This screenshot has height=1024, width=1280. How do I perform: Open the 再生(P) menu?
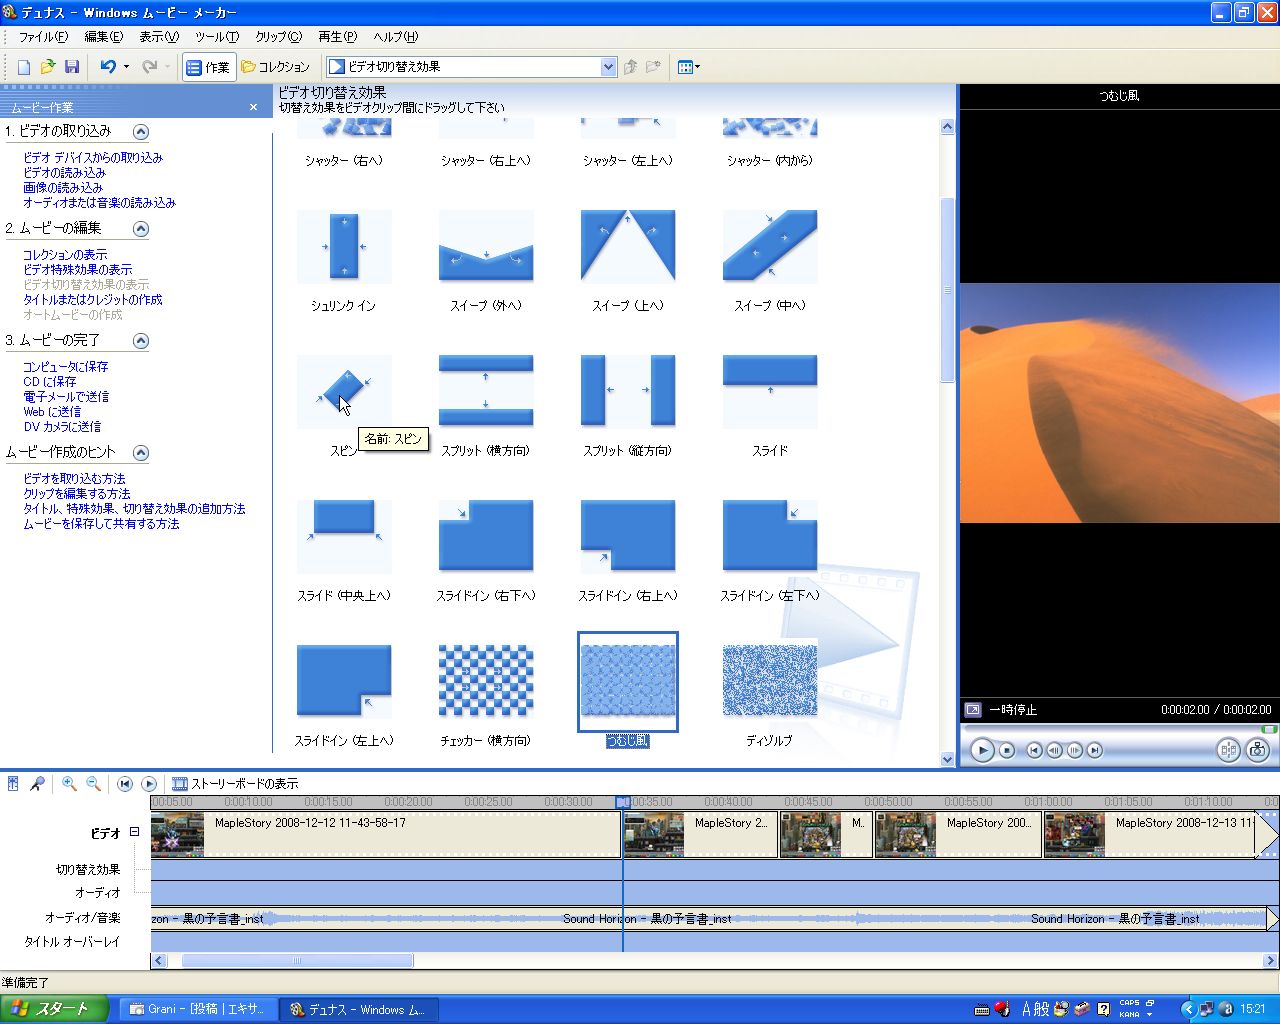coord(338,37)
